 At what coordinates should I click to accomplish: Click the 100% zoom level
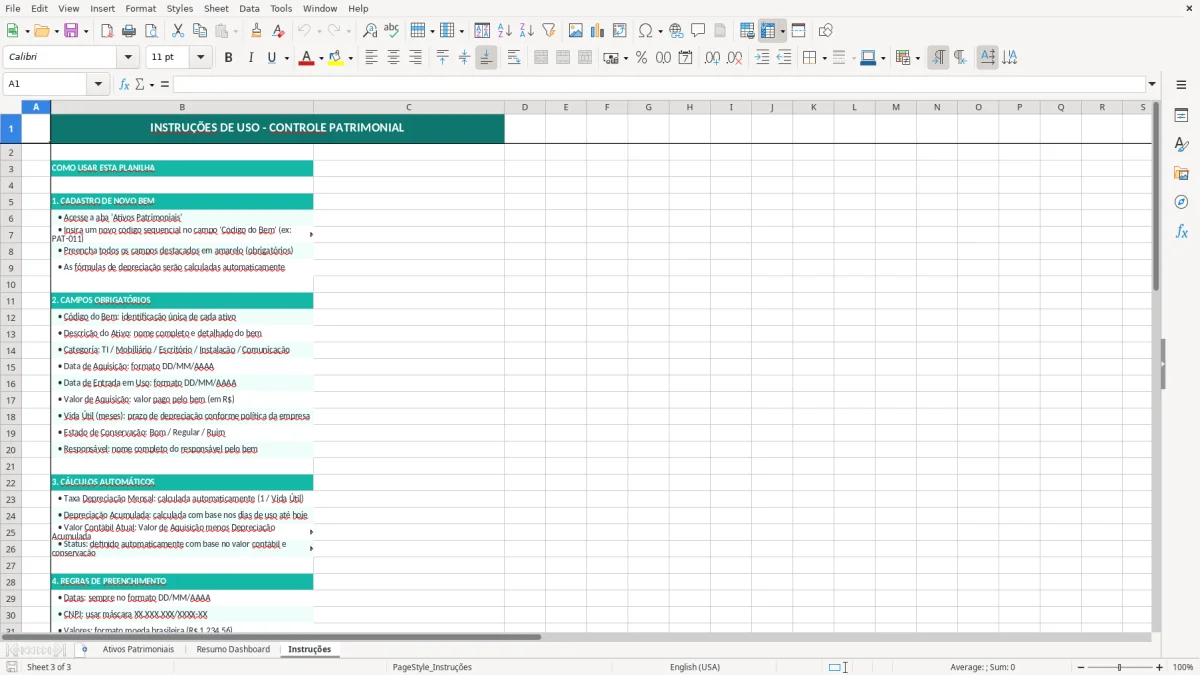(x=1183, y=667)
